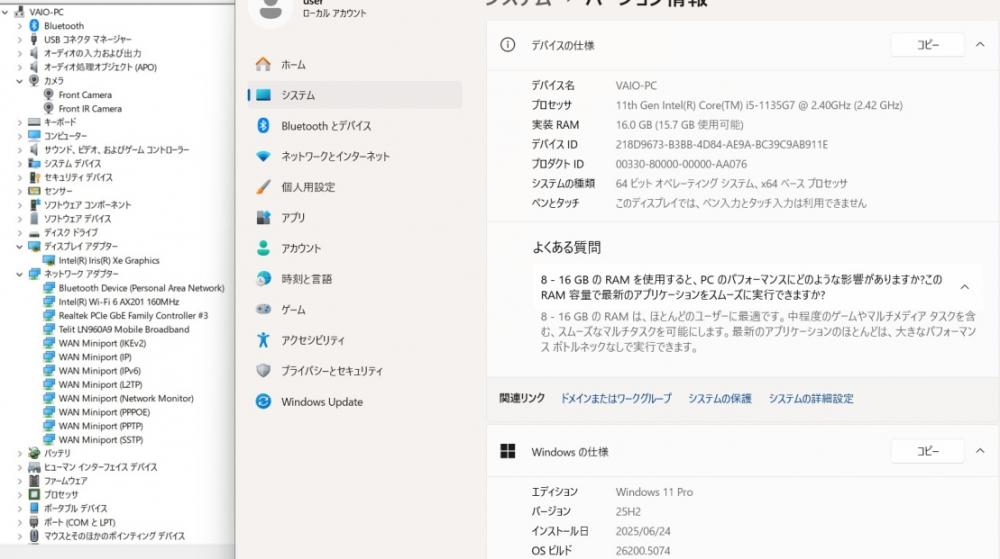Click the Bluetooth とデバイス sidebar icon
1000x559 pixels.
(263, 126)
